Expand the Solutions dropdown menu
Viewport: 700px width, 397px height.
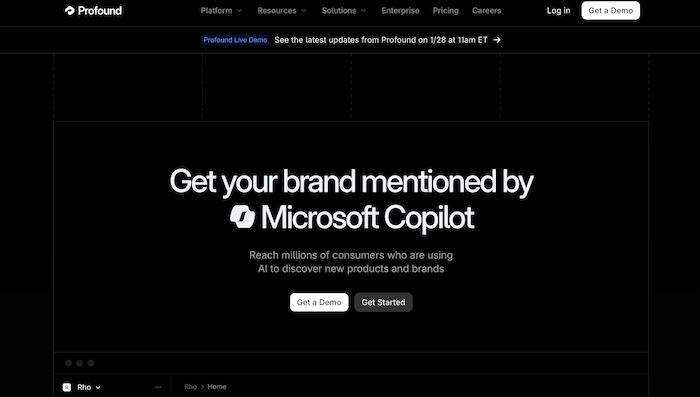pos(344,10)
